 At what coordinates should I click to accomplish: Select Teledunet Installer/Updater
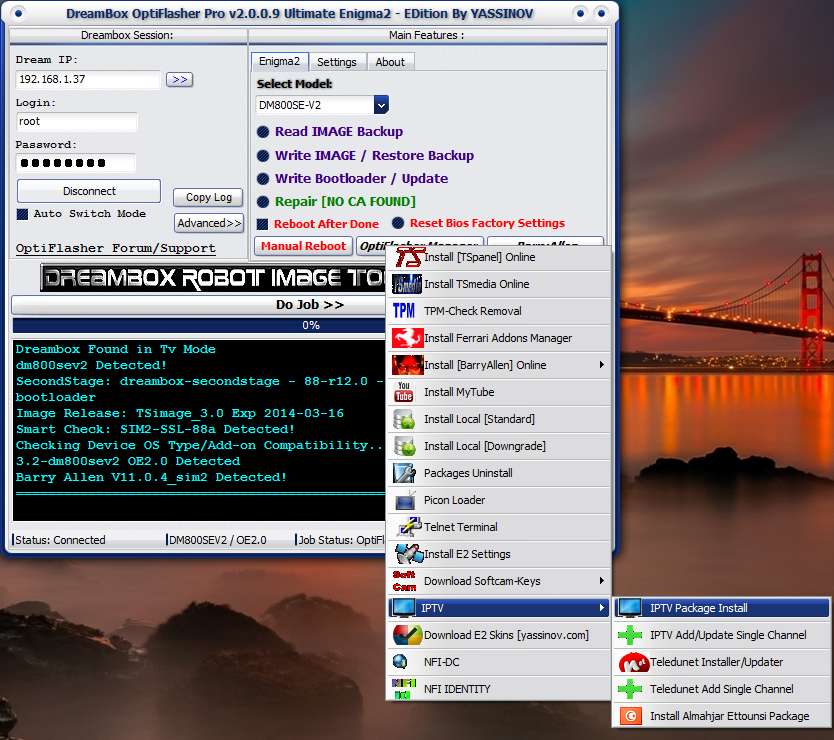[722, 662]
